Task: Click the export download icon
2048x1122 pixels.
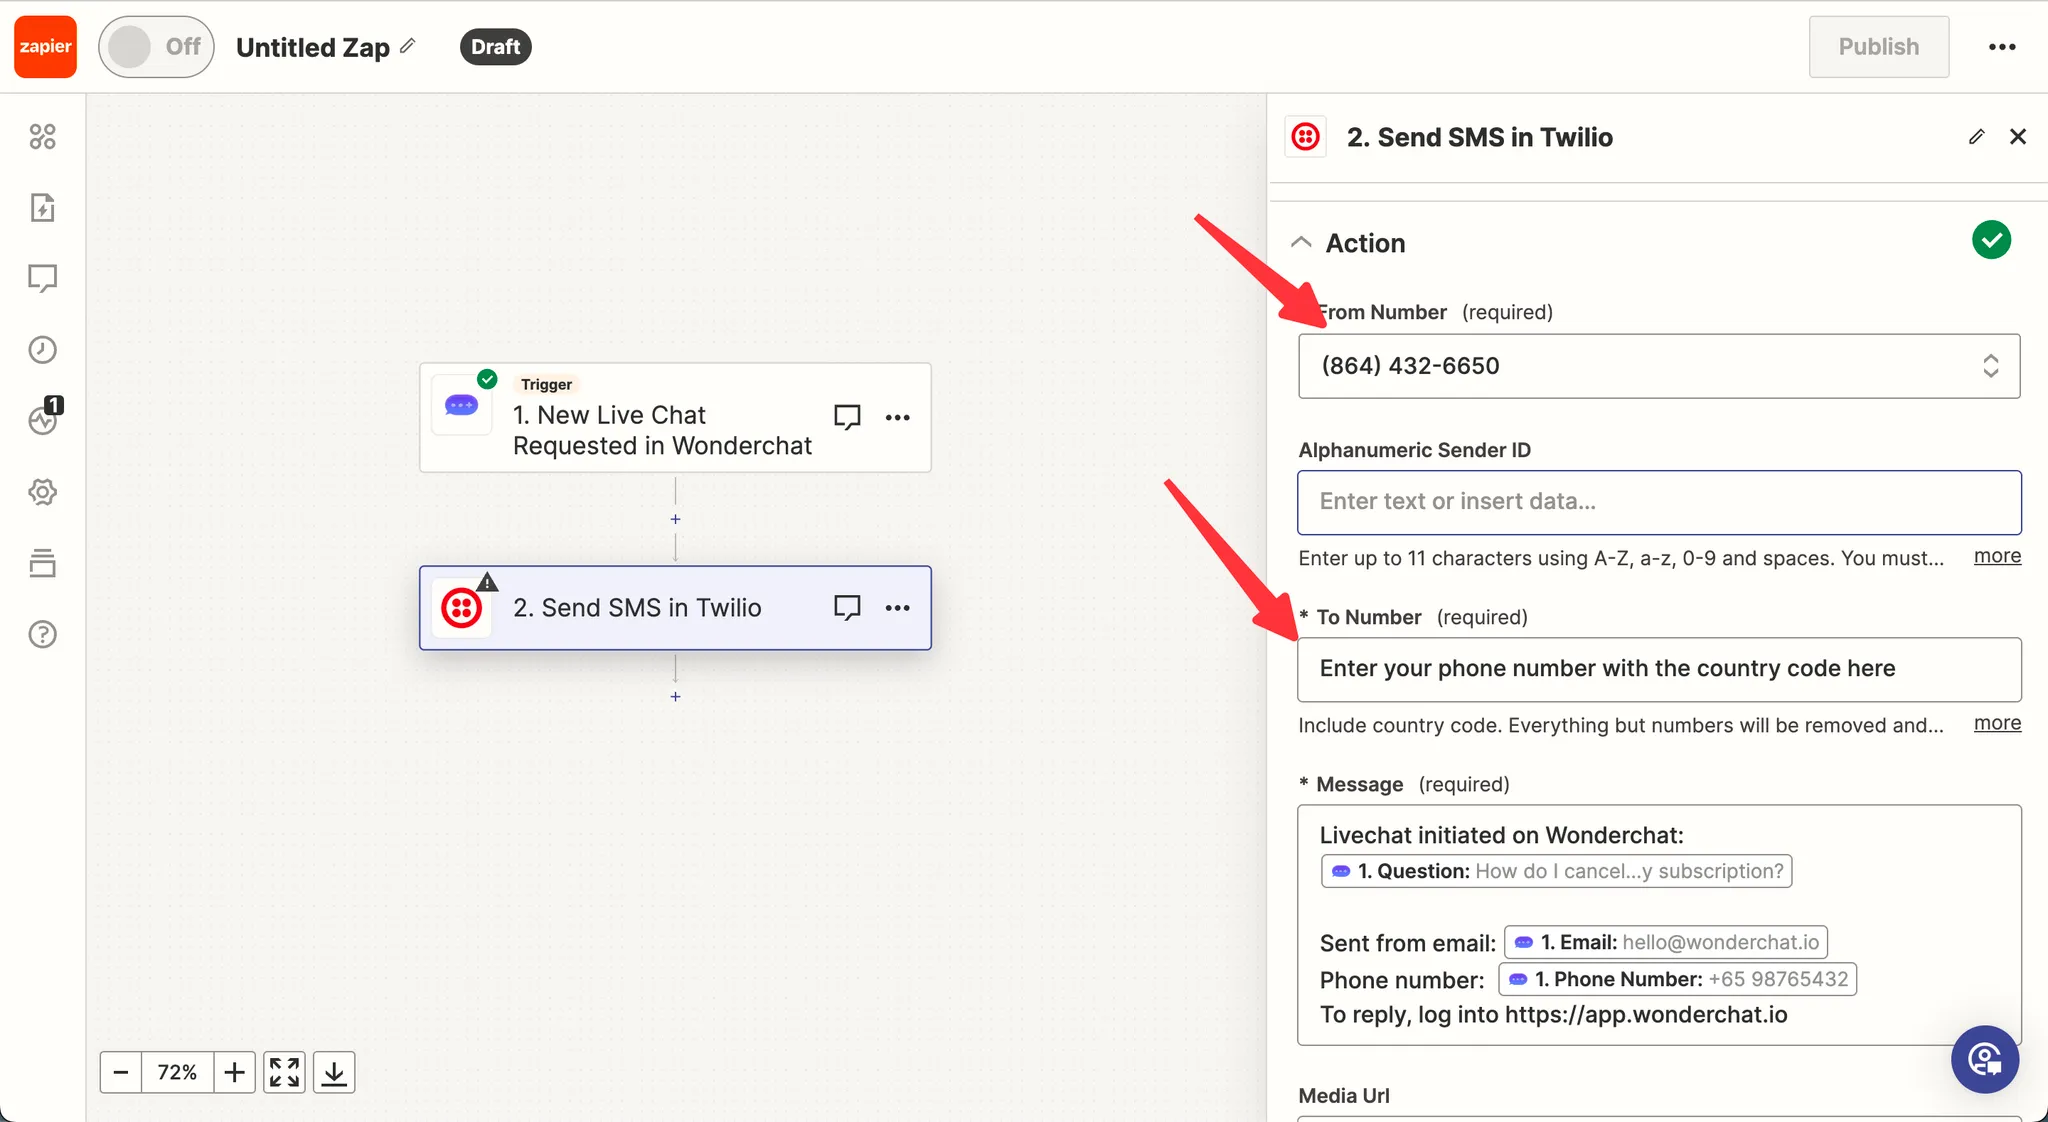Action: (334, 1072)
